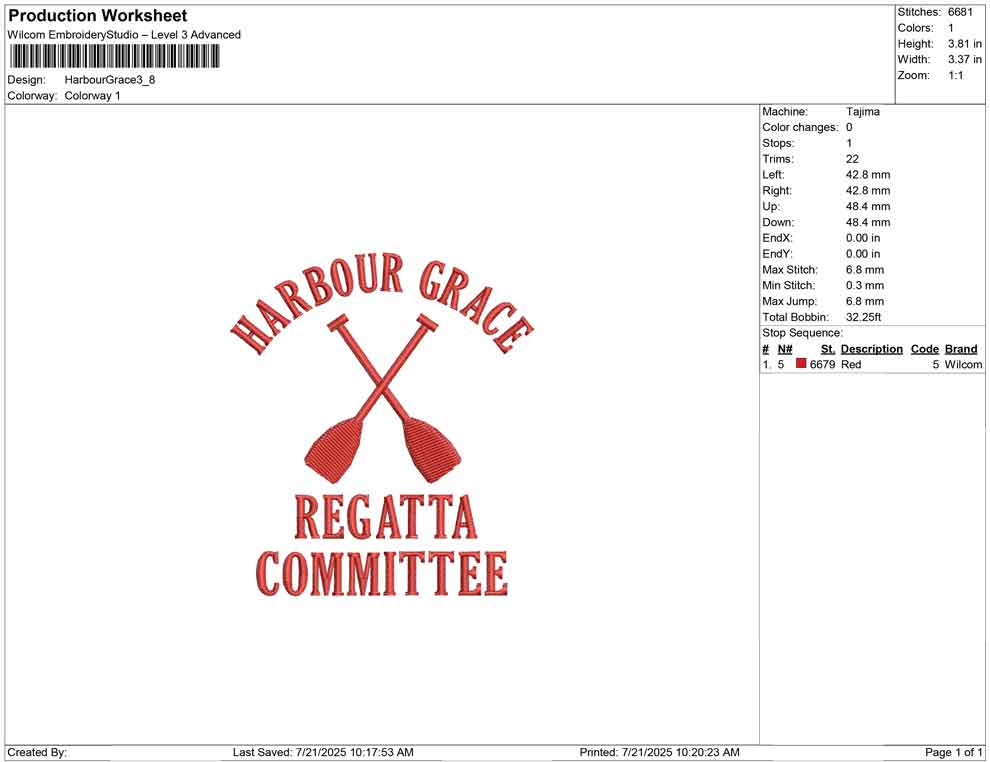Image resolution: width=990 pixels, height=762 pixels.
Task: Click the Stitches value '6681'
Action: pyautogui.click(x=960, y=12)
